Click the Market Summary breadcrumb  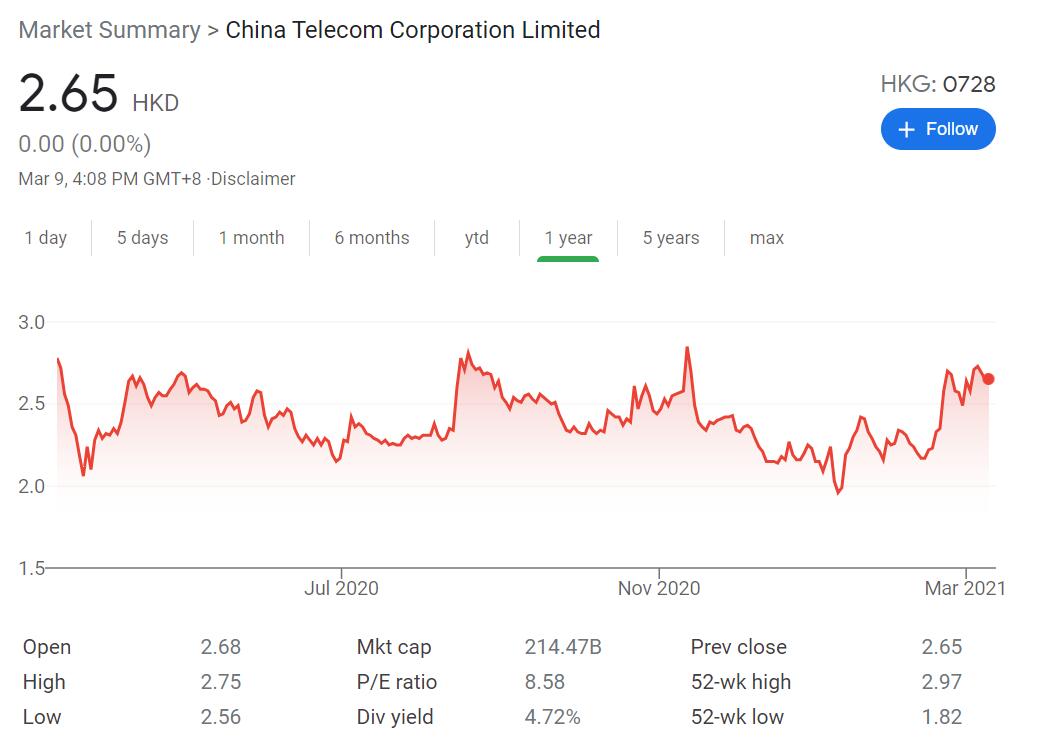click(x=110, y=30)
